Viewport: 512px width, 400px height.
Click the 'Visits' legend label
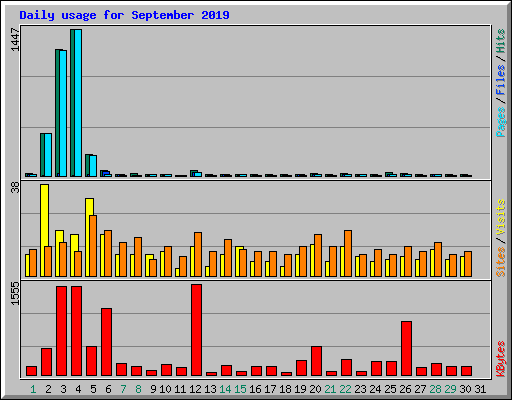pos(501,218)
